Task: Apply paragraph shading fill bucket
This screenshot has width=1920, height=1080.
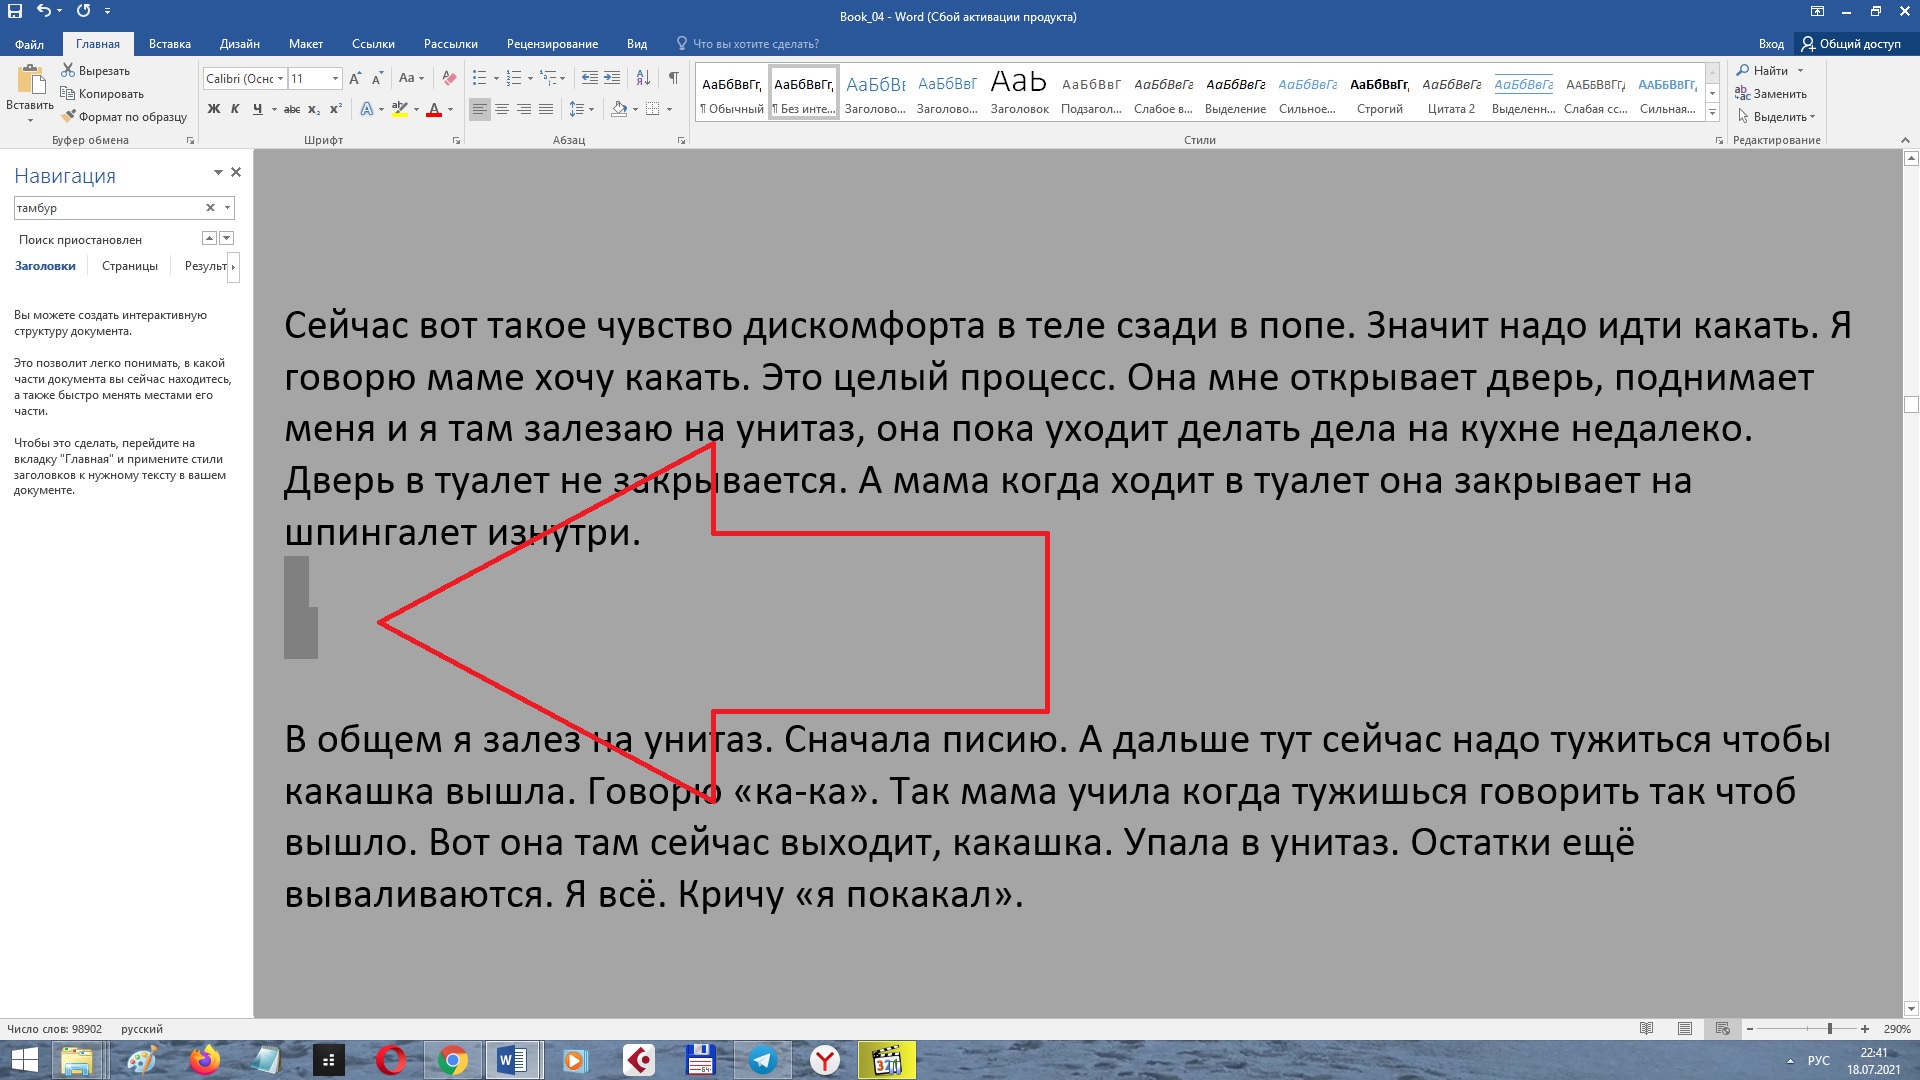Action: (619, 109)
